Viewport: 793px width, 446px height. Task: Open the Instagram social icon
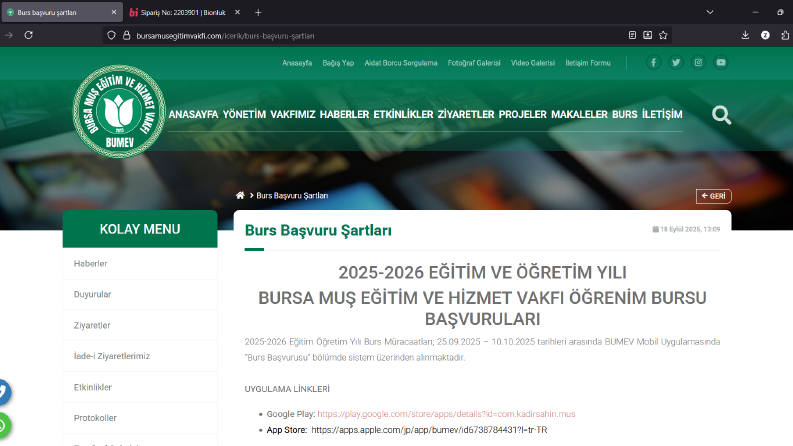tap(698, 63)
